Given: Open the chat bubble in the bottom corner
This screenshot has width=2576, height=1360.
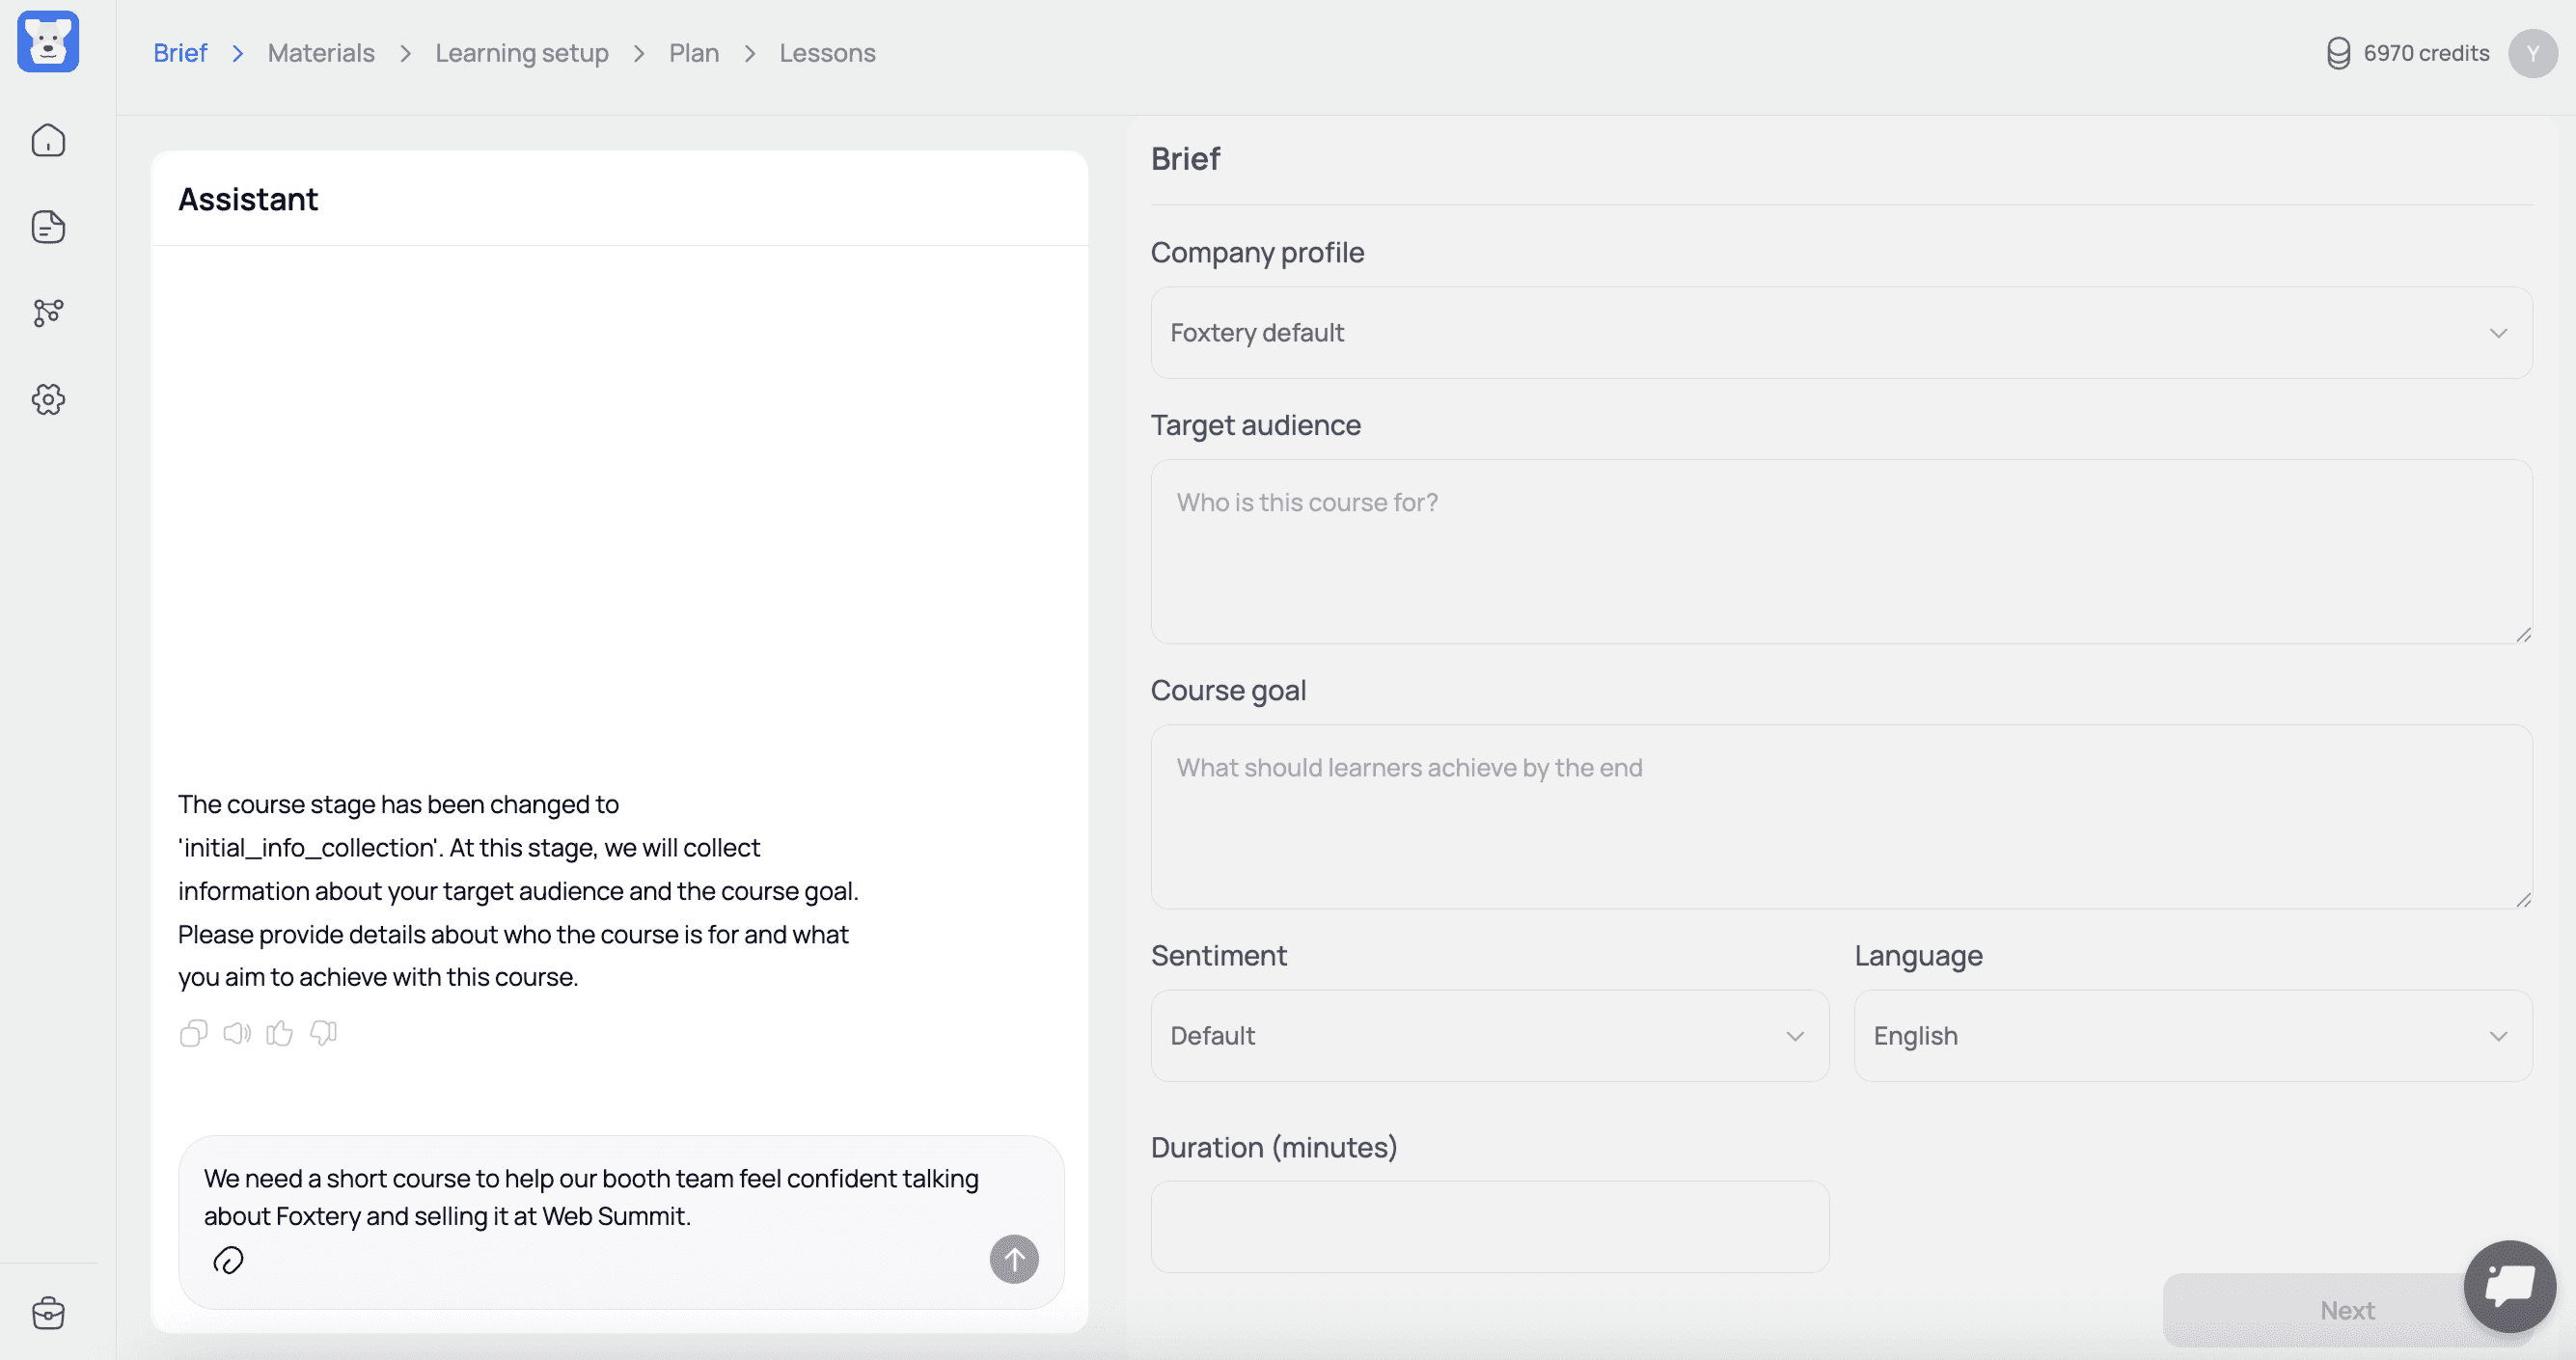Looking at the screenshot, I should click(x=2510, y=1286).
